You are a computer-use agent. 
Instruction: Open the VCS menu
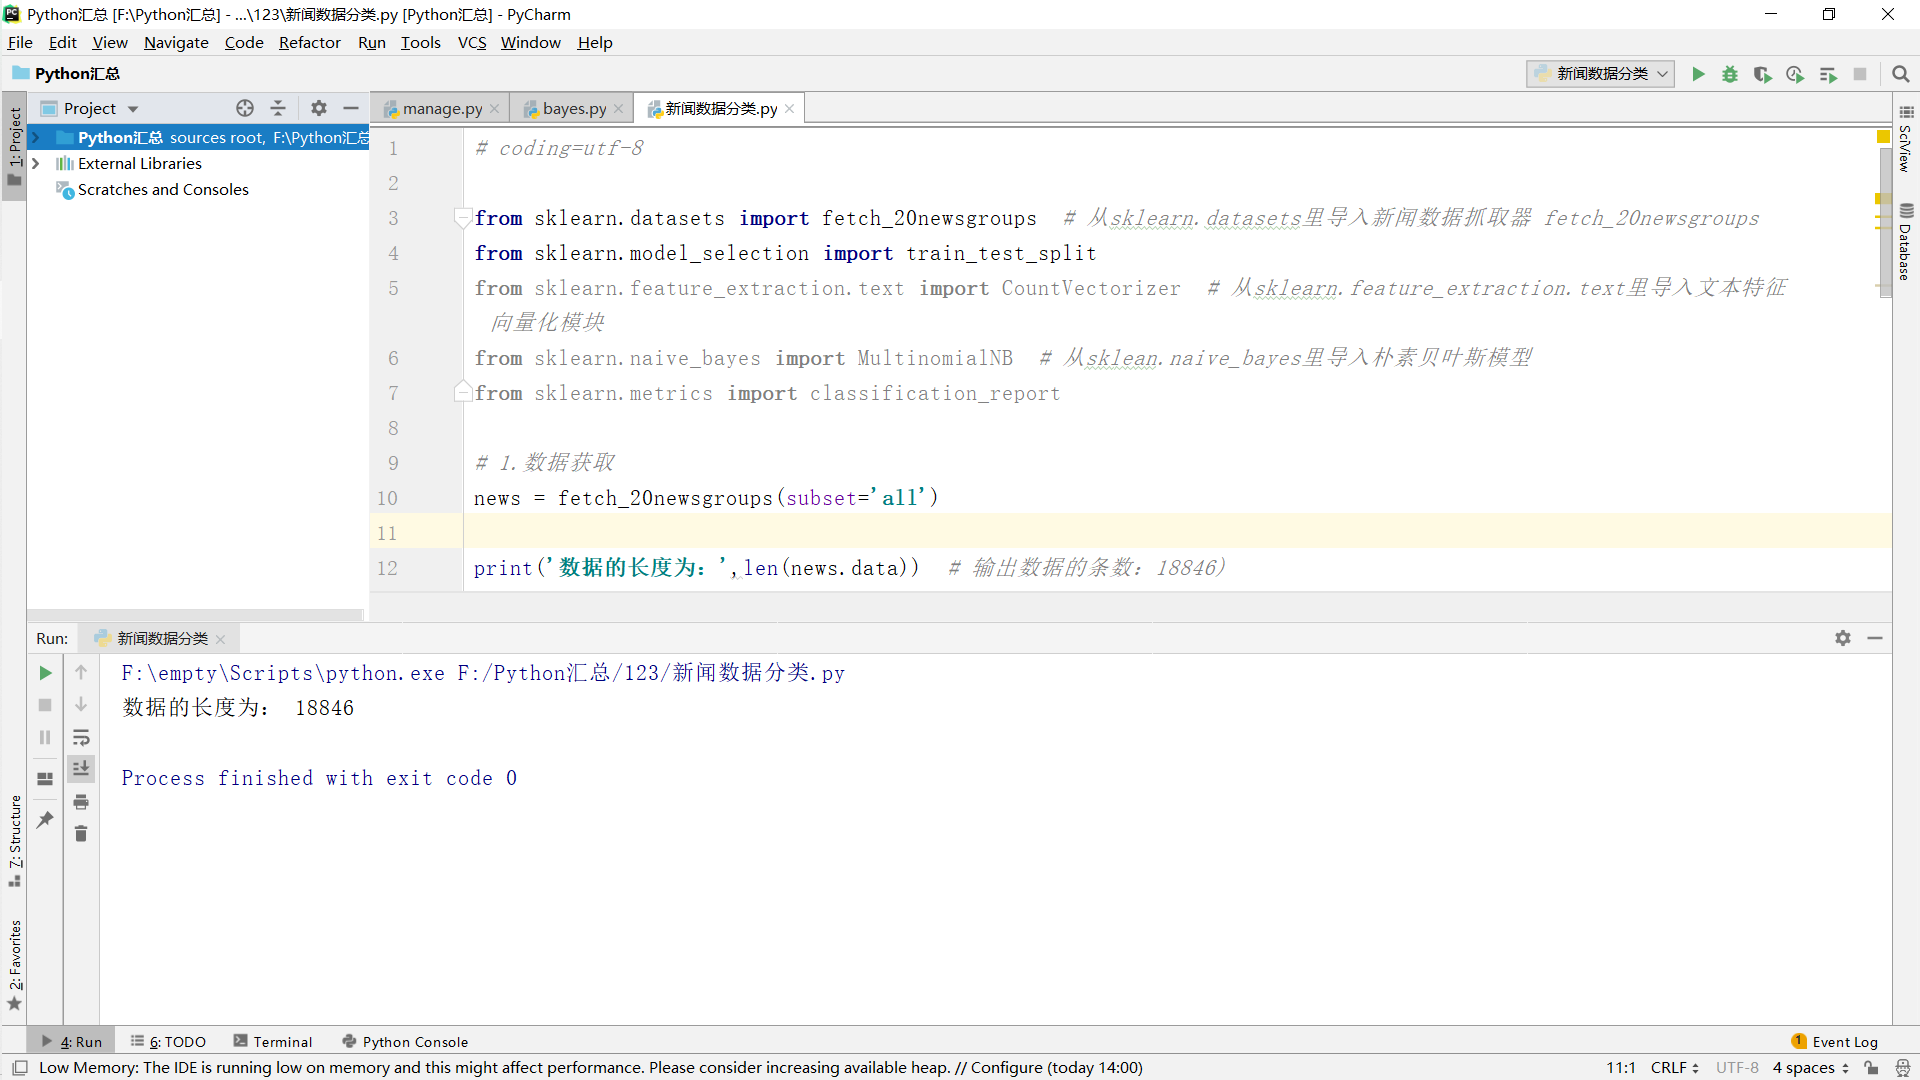tap(471, 42)
